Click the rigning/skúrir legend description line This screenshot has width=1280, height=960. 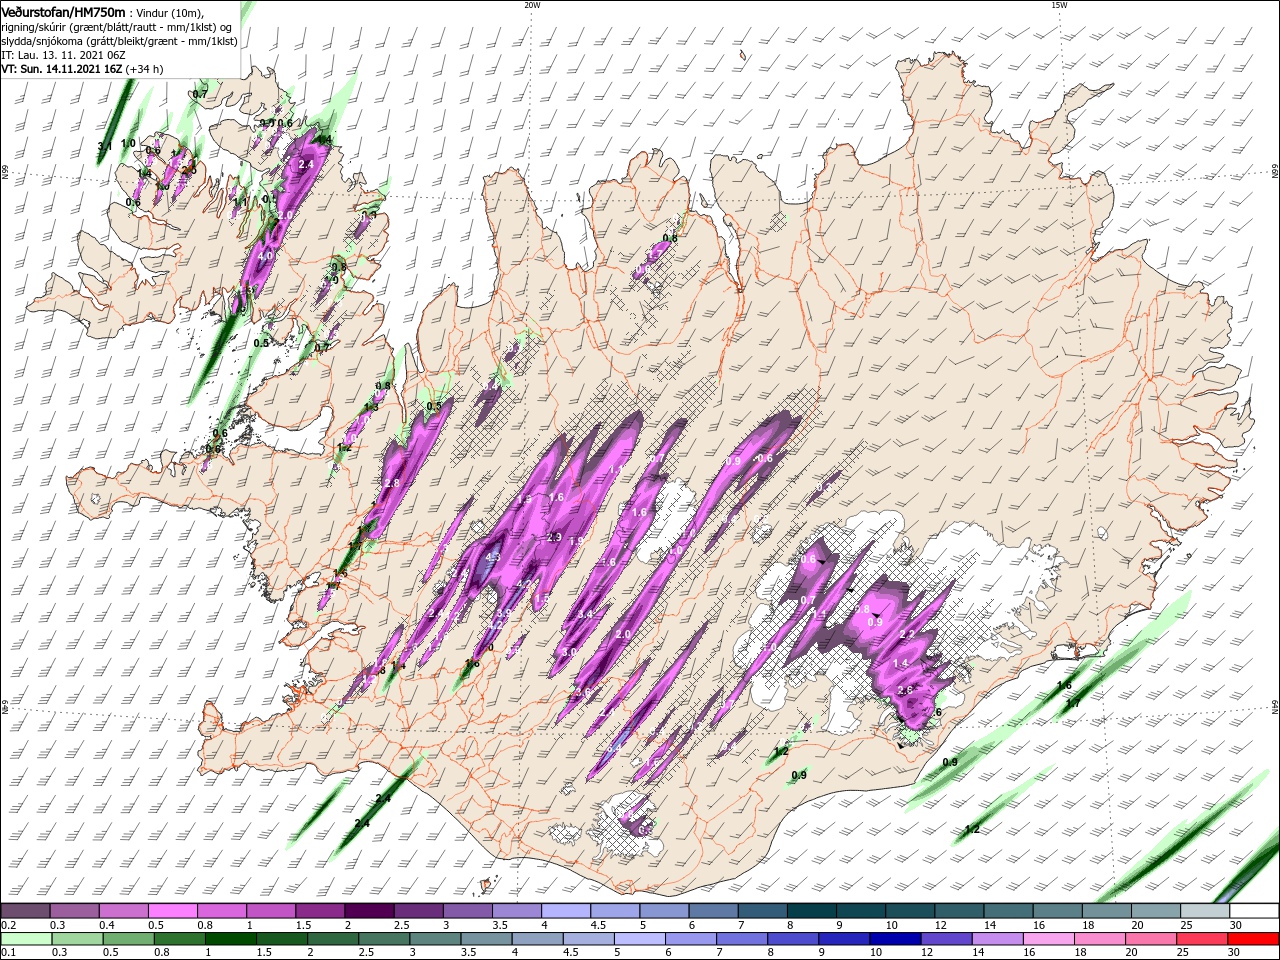click(x=117, y=26)
